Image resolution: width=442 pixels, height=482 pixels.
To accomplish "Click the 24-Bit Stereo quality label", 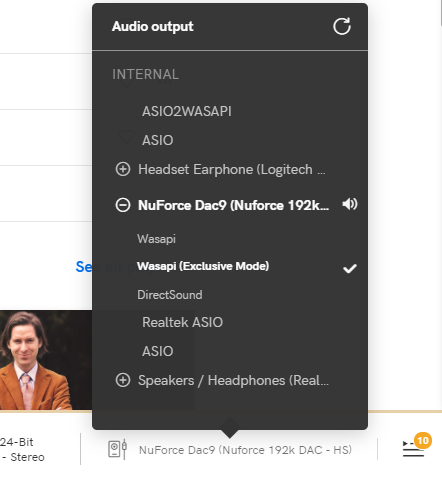I will (x=22, y=449).
